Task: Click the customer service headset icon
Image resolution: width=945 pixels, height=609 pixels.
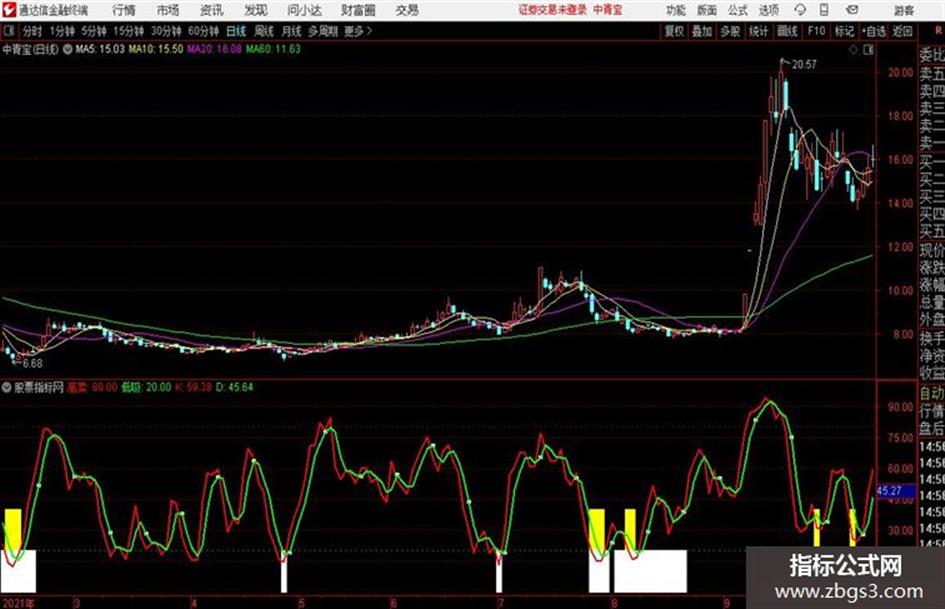Action: tap(800, 10)
